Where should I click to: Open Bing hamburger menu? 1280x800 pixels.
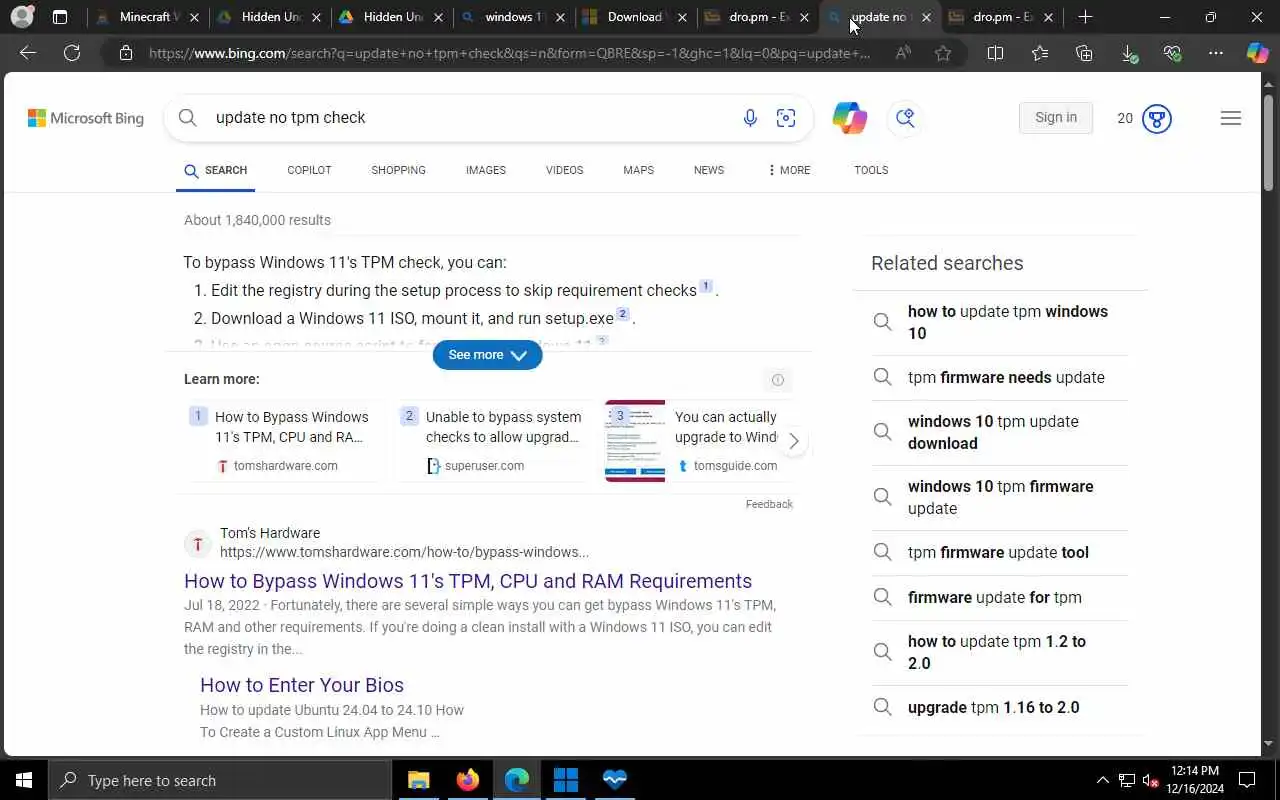(1231, 118)
